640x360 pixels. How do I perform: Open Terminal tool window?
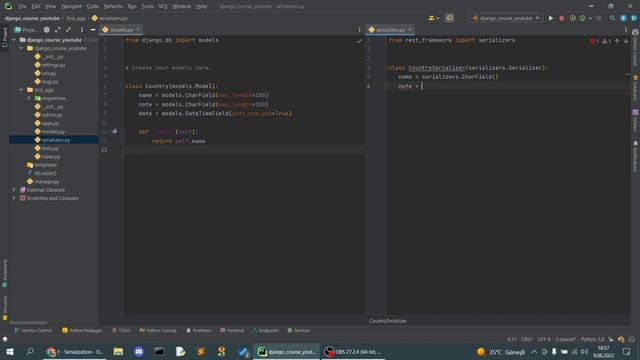[x=232, y=331]
